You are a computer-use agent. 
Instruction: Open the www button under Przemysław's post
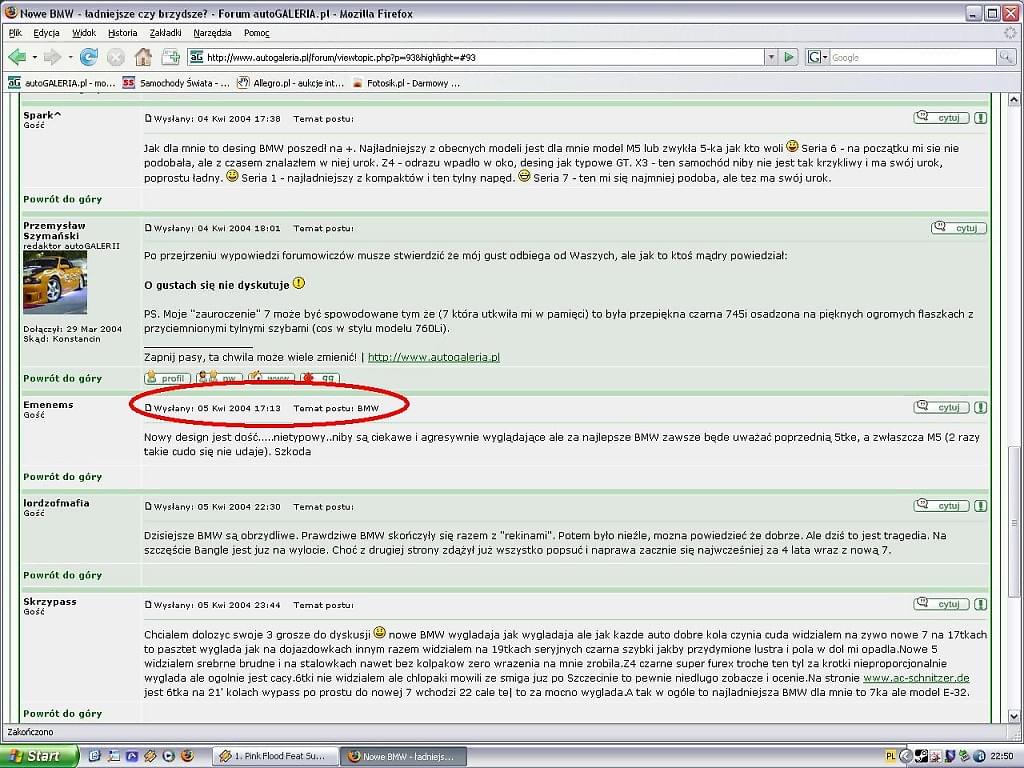click(x=271, y=377)
